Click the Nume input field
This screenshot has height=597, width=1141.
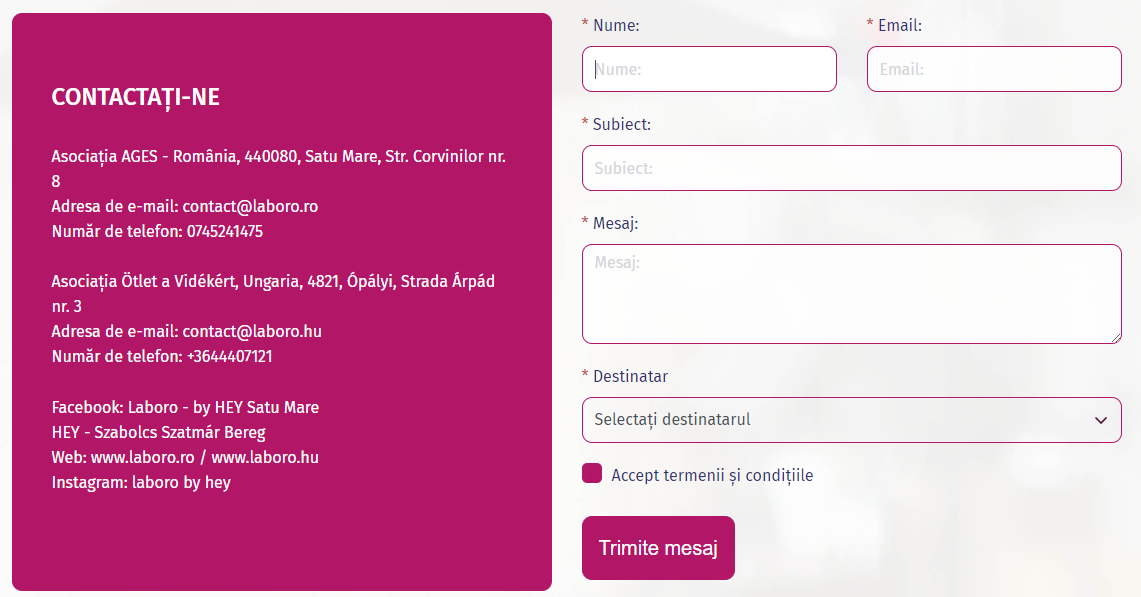(709, 69)
